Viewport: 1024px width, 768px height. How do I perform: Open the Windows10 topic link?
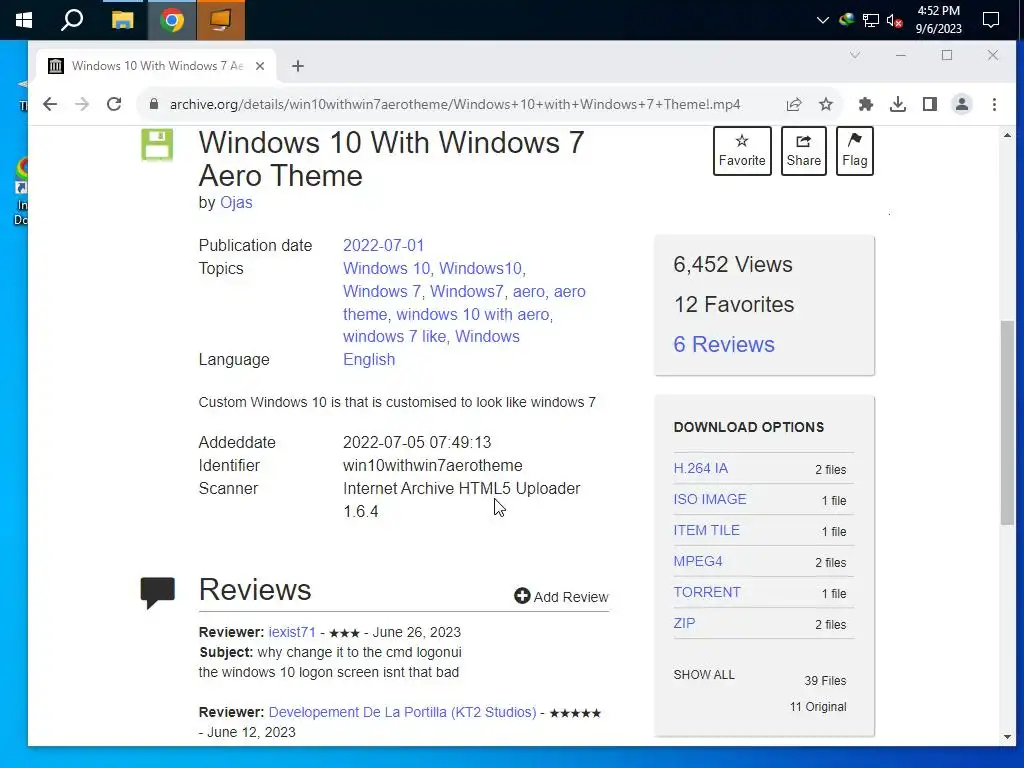[x=481, y=268]
